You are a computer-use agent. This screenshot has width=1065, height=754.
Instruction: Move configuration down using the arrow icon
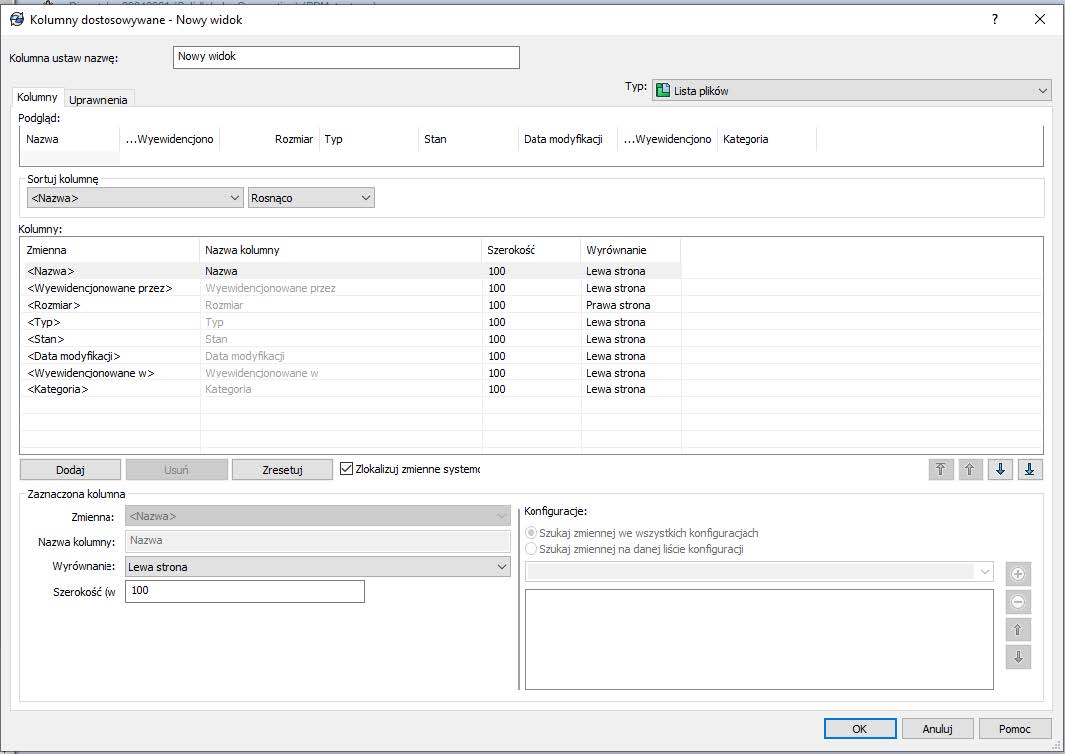pyautogui.click(x=1017, y=657)
